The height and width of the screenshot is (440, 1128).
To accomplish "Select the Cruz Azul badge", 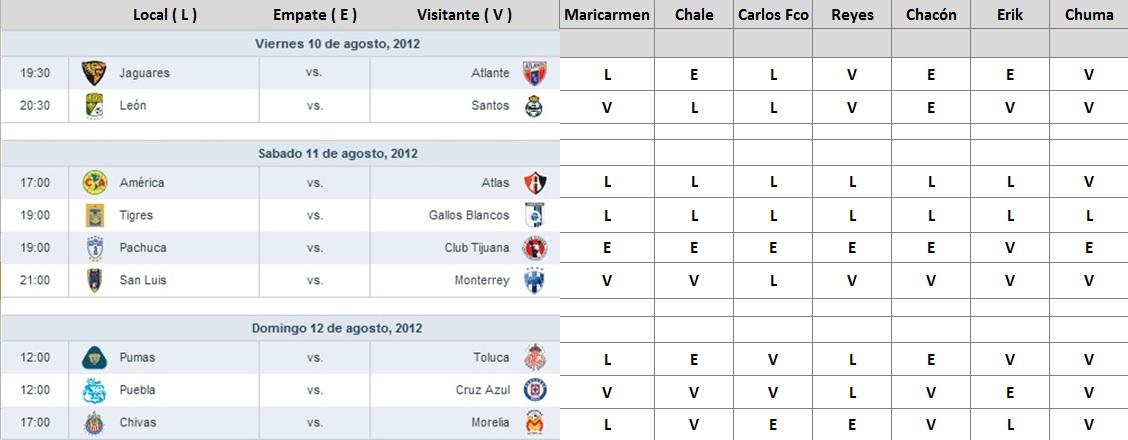I will [535, 390].
